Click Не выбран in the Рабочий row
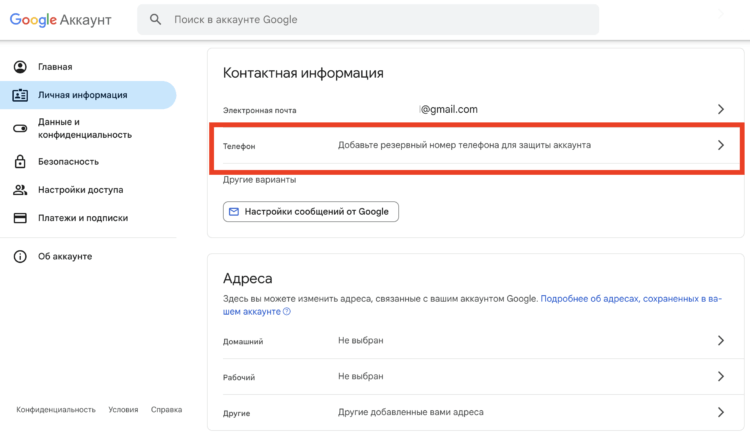 coord(361,377)
